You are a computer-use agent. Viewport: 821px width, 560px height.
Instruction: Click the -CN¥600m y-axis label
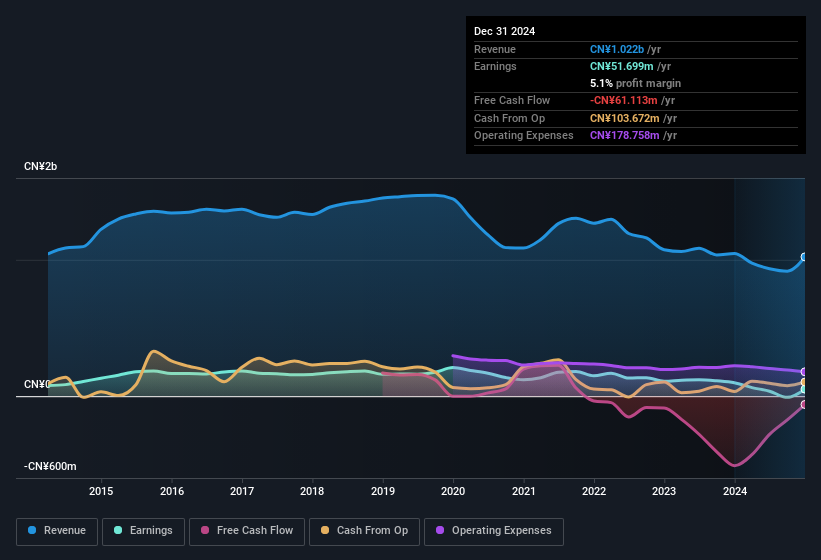[50, 466]
